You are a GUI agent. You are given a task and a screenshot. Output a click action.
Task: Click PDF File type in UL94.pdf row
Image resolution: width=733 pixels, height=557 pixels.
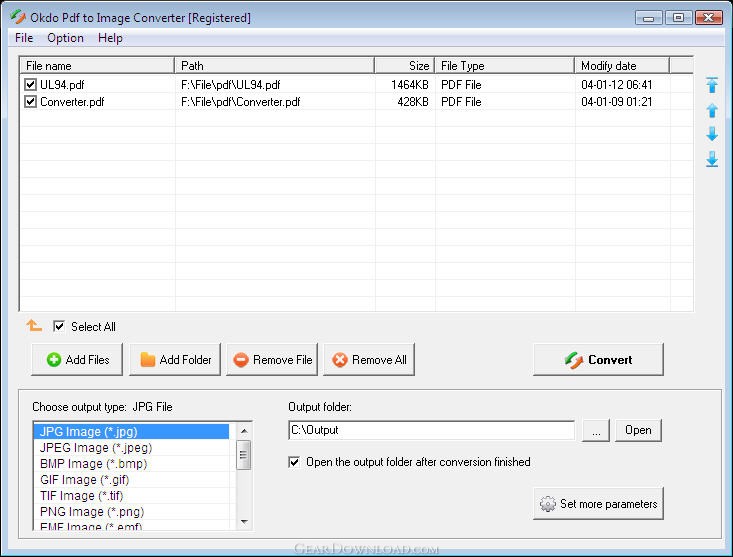point(461,85)
